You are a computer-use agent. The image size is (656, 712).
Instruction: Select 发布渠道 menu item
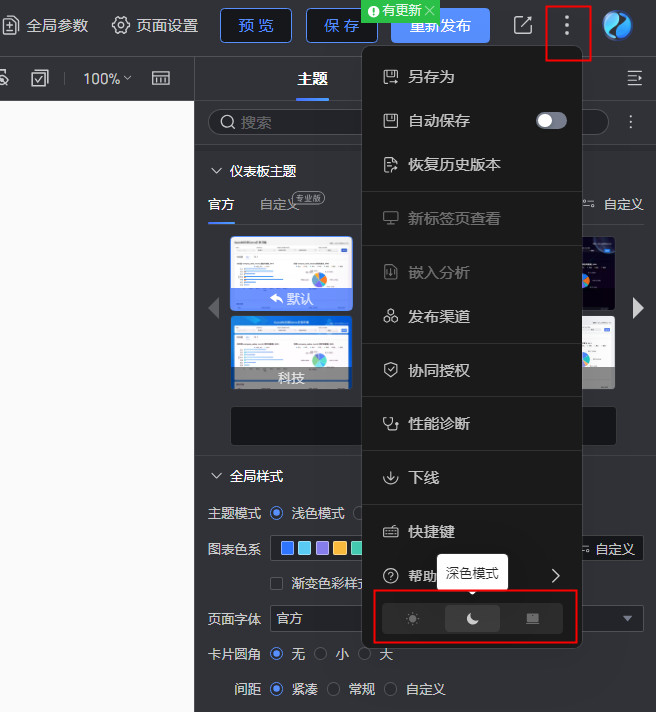tap(438, 317)
